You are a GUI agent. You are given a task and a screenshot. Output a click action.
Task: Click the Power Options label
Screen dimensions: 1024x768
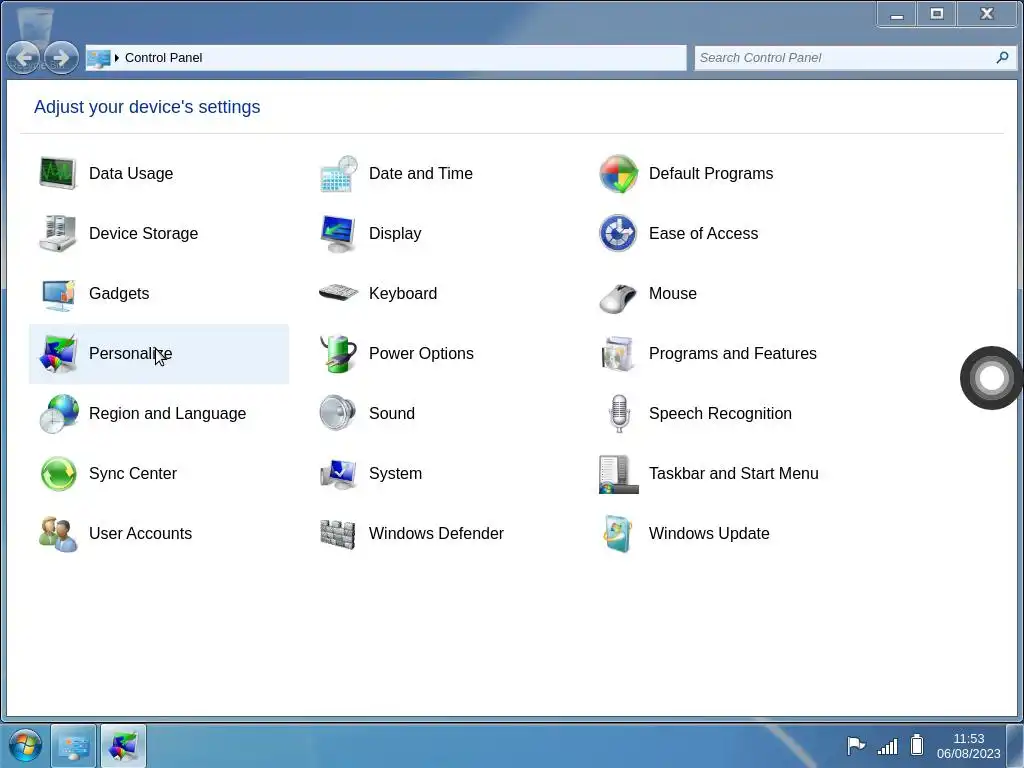(421, 354)
